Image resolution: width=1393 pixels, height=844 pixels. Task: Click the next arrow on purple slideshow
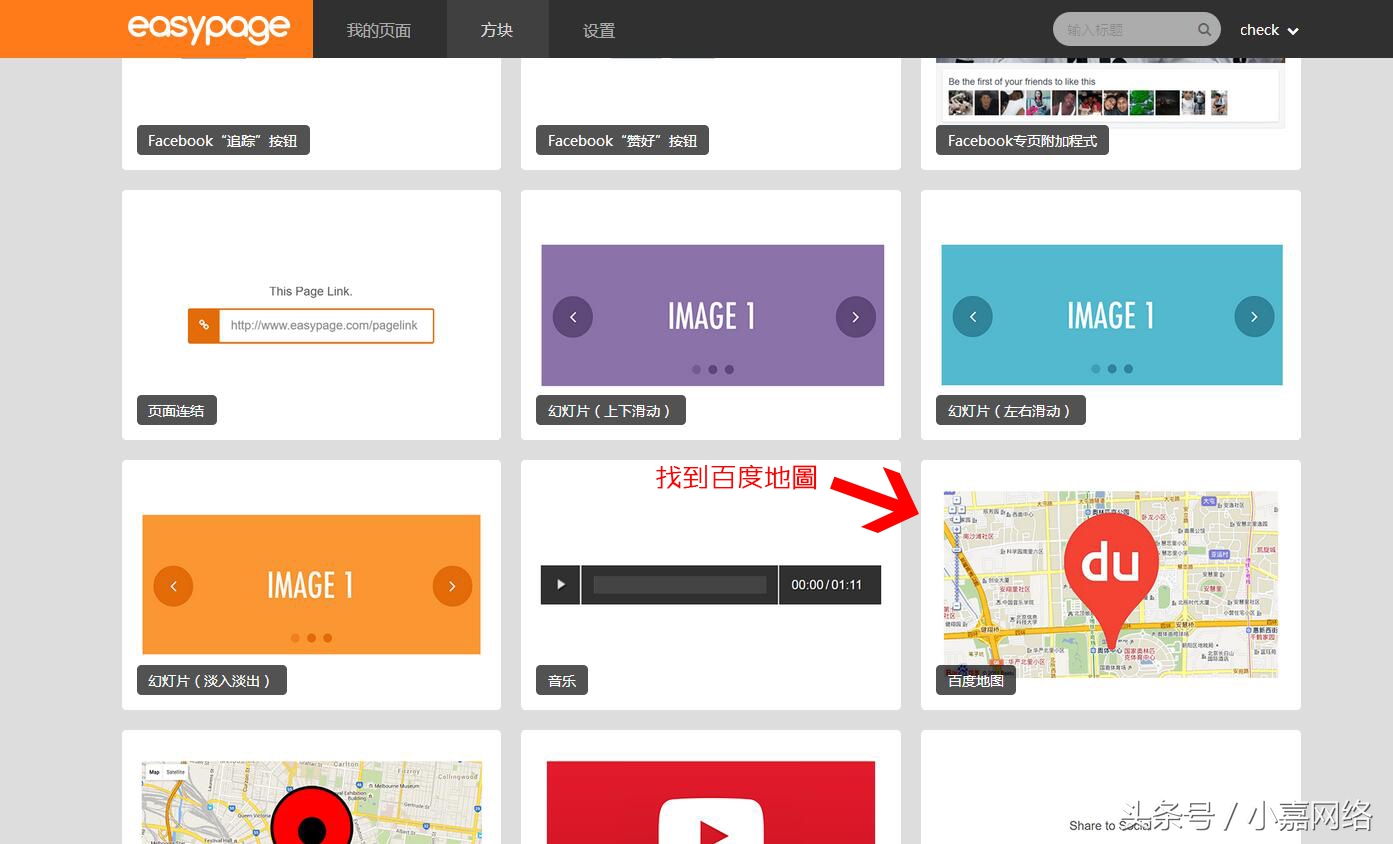[855, 317]
